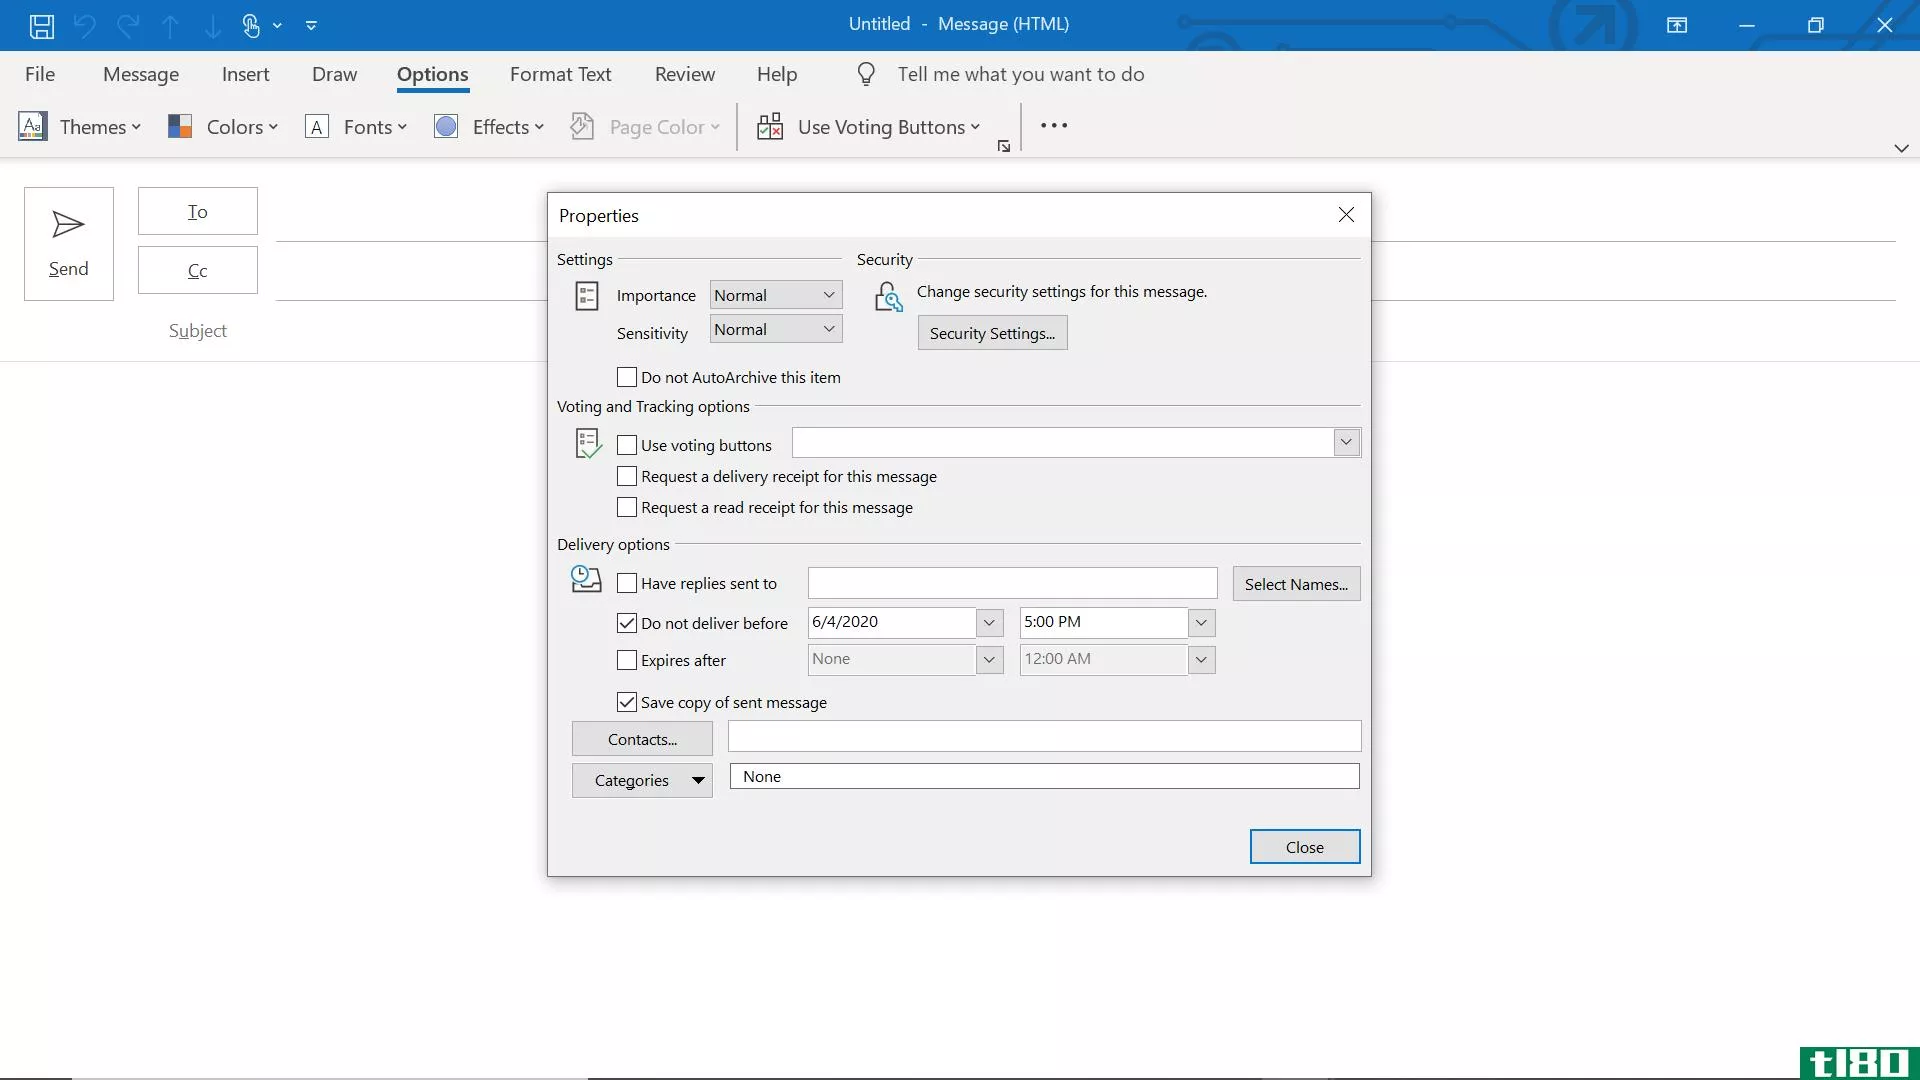Click the Cc recipients button
1920x1080 pixels.
coord(198,270)
